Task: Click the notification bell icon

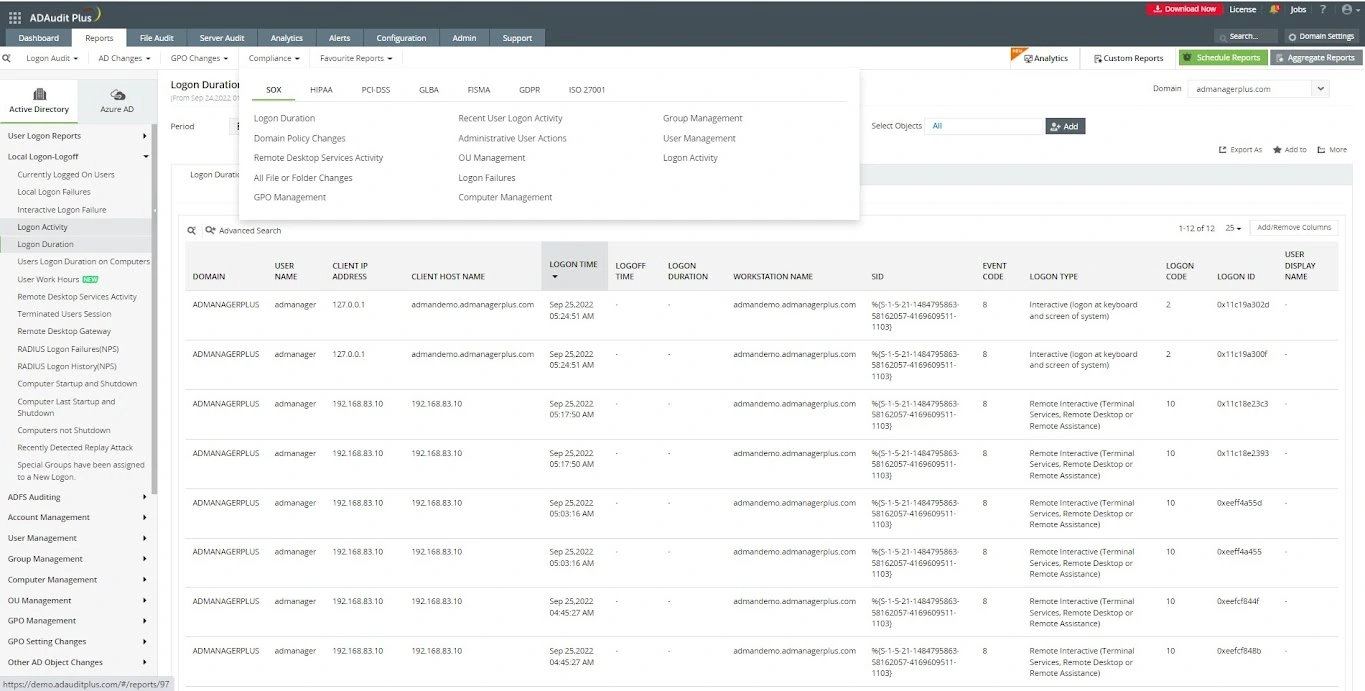Action: (1274, 9)
